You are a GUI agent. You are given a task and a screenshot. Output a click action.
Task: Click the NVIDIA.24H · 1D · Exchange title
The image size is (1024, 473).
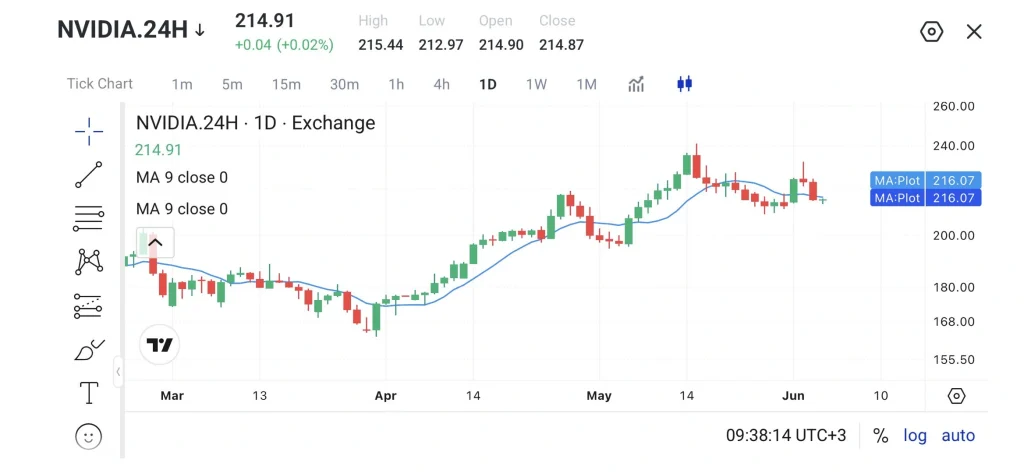255,123
